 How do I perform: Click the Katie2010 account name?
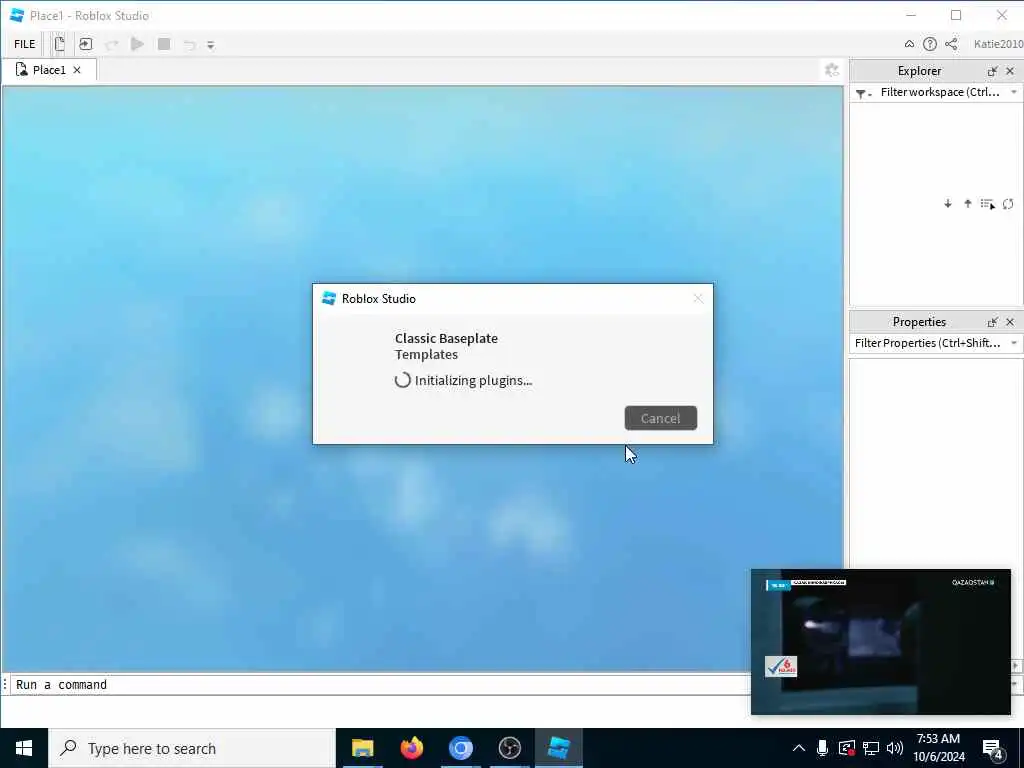[998, 44]
